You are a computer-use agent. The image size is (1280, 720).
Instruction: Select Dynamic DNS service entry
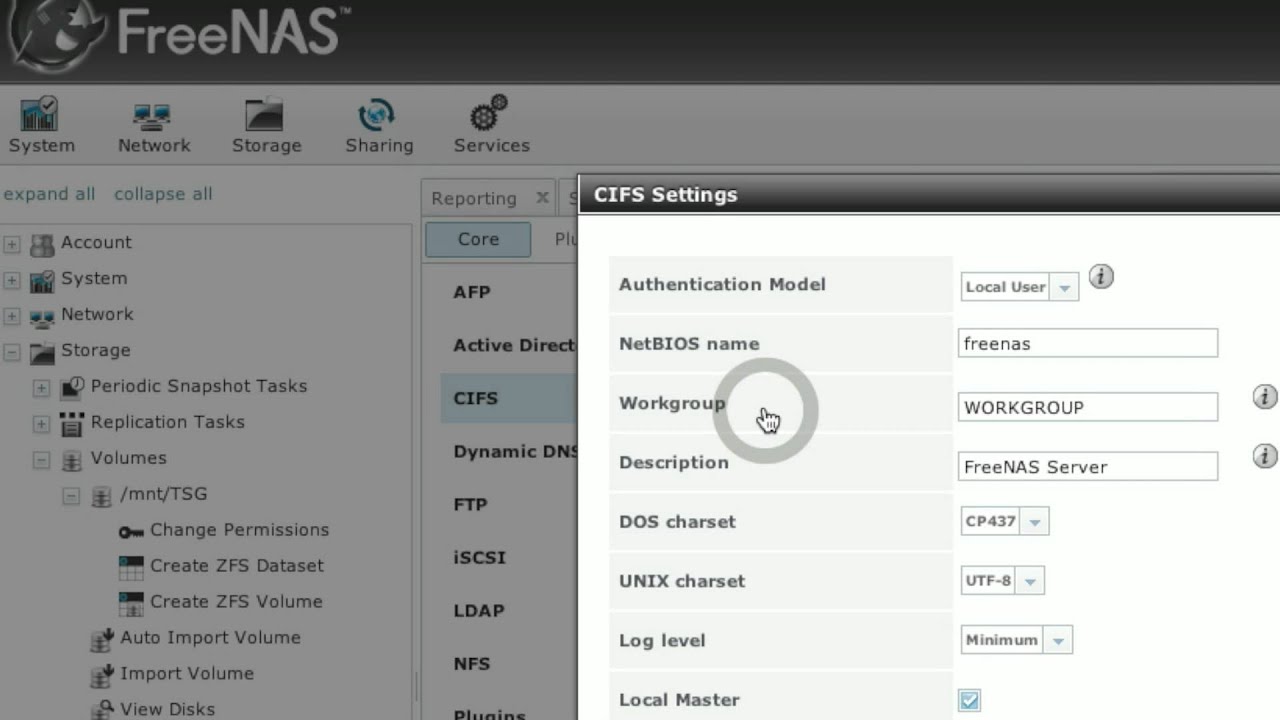click(x=515, y=451)
